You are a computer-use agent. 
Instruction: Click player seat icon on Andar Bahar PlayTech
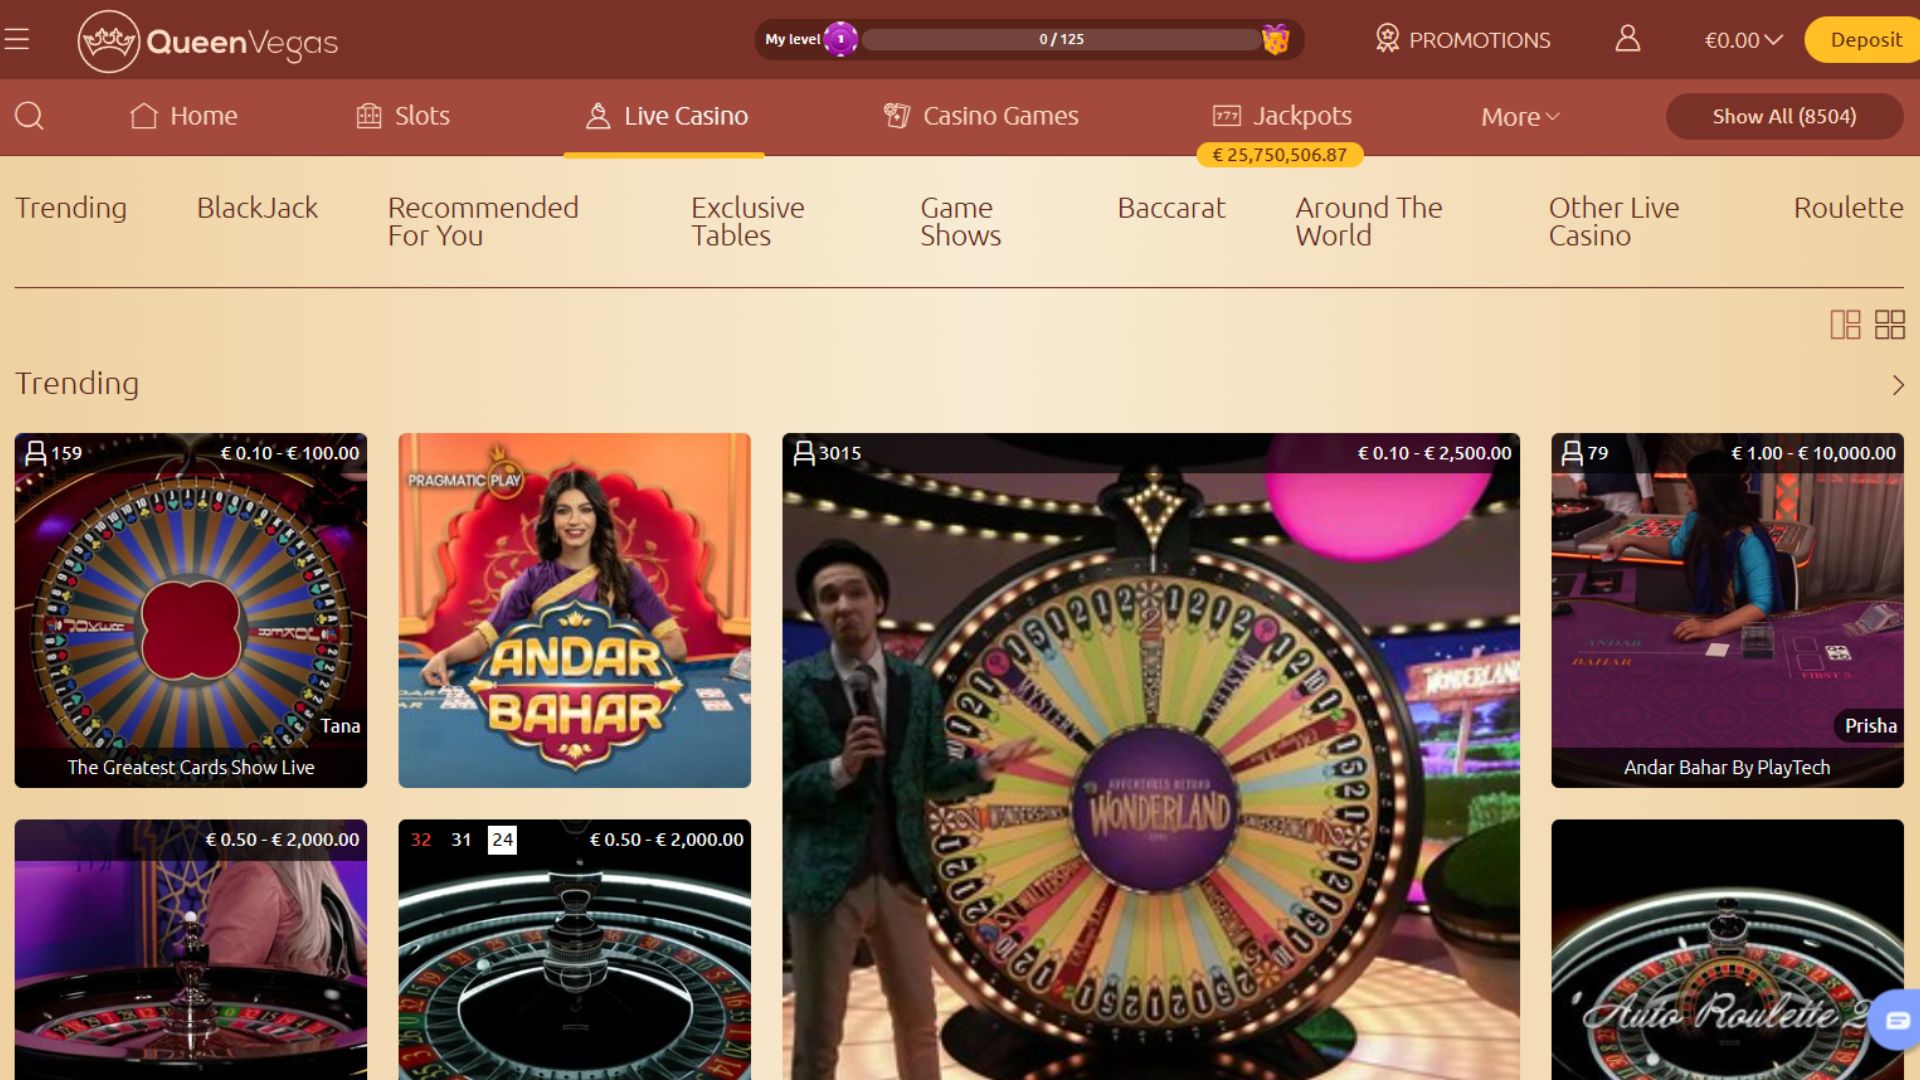tap(1572, 453)
